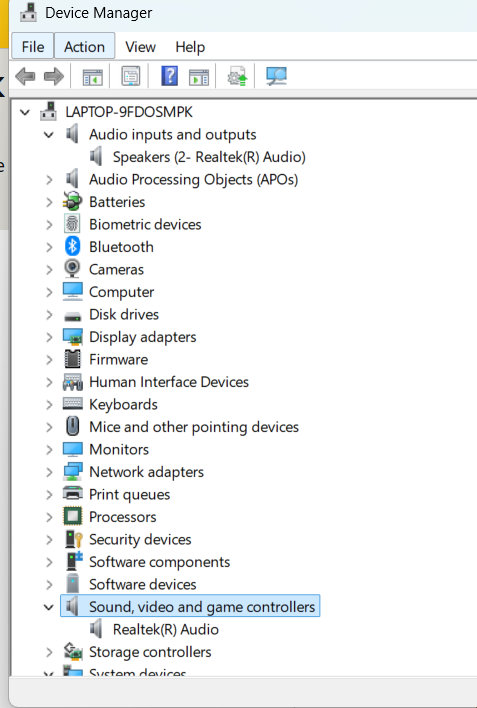Open the Properties toolbar icon
The image size is (477, 708).
[131, 76]
